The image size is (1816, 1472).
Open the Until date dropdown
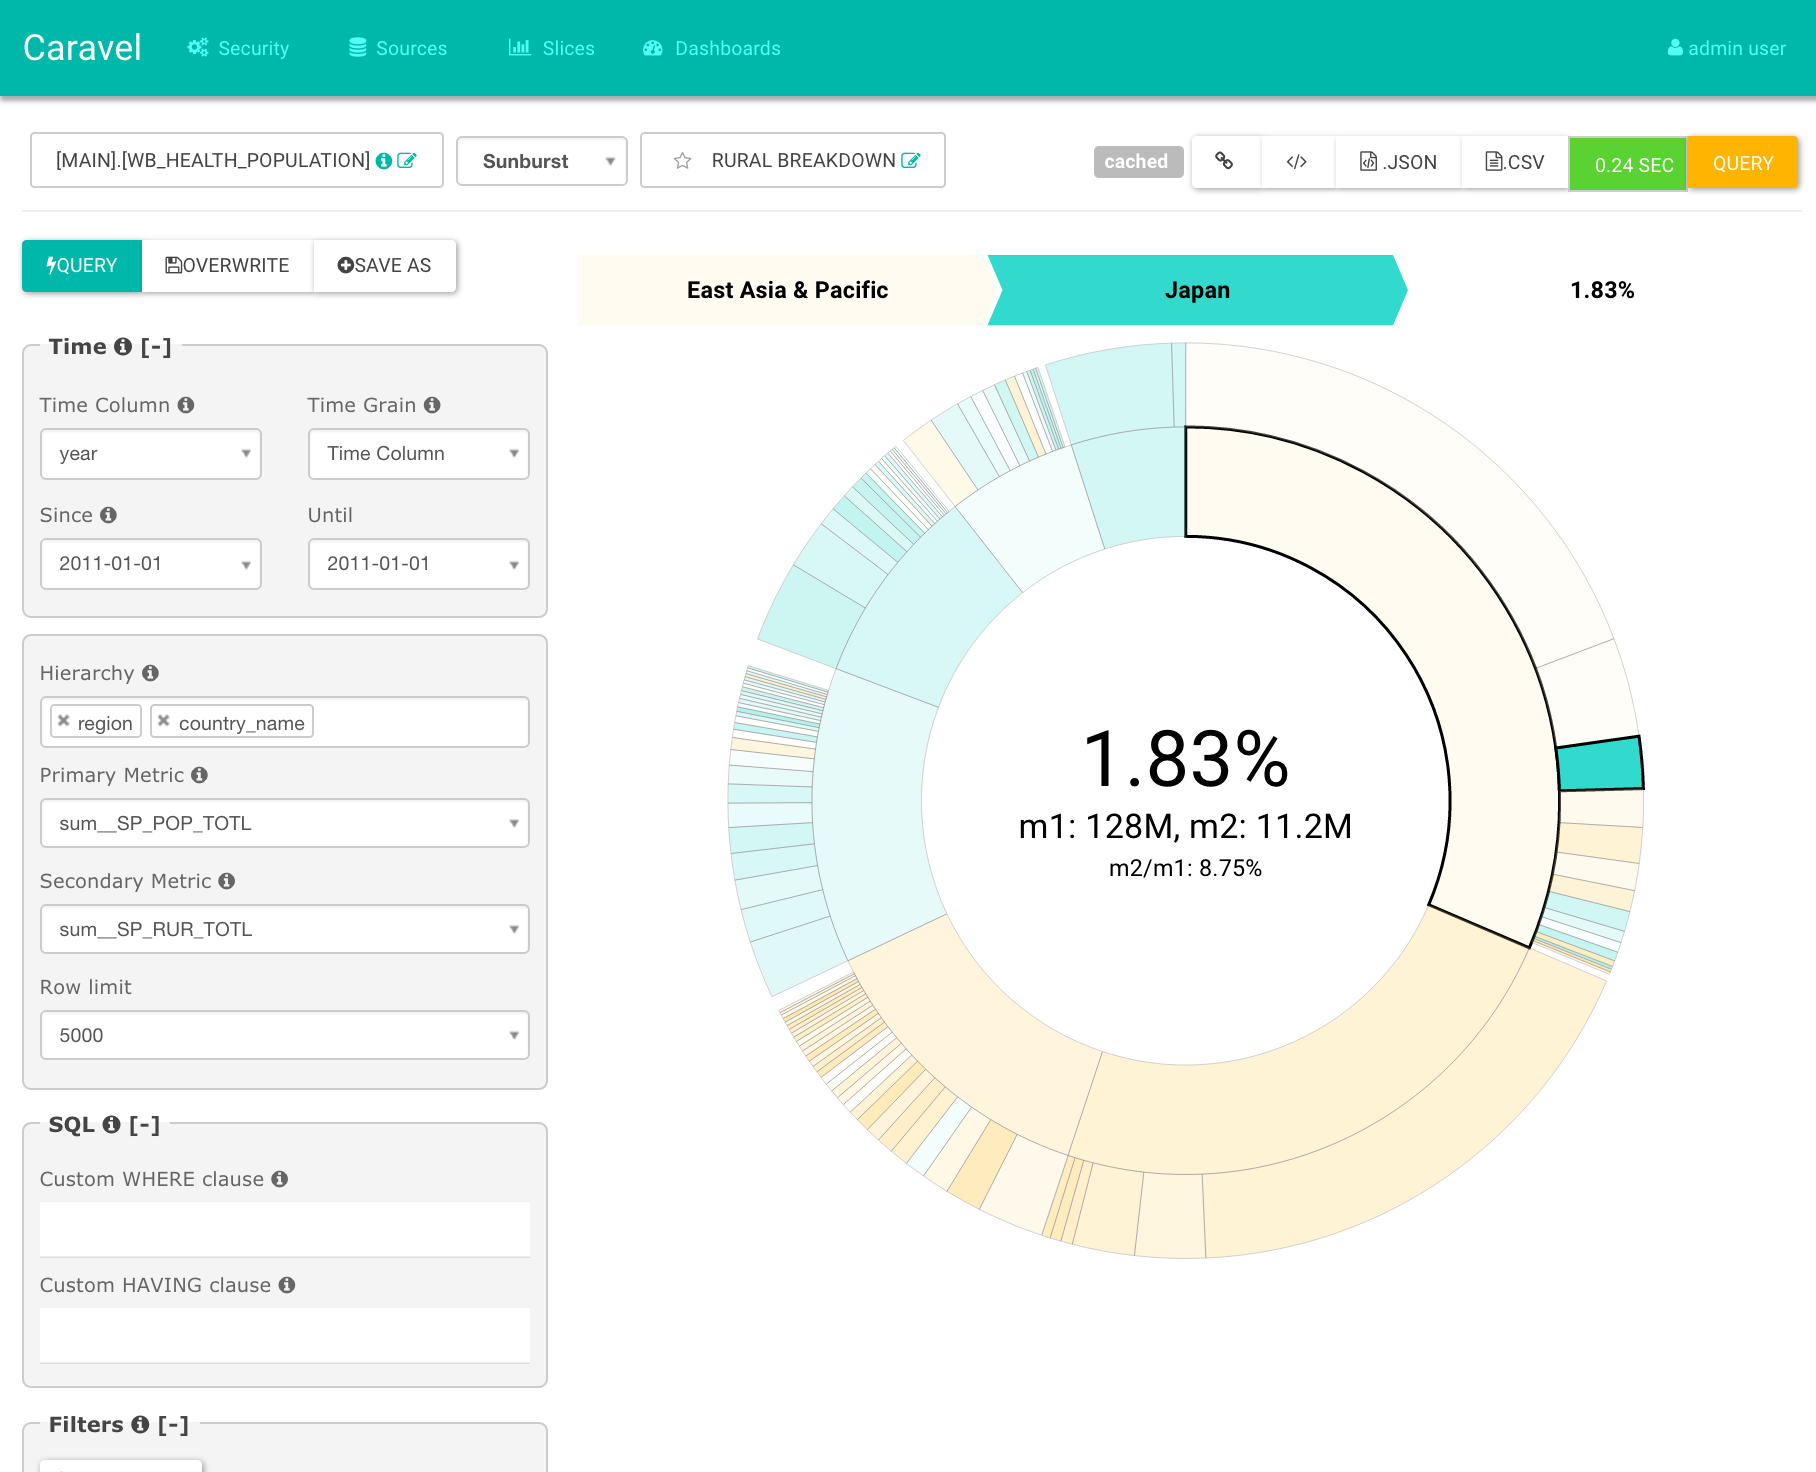tap(419, 564)
